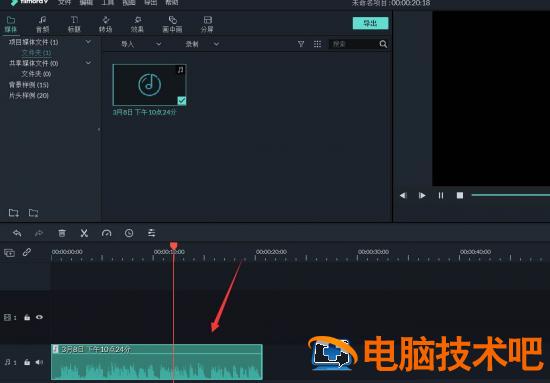550x383 pixels.
Task: Select 项目媒体文件 (1) in the tree
Action: coord(34,42)
